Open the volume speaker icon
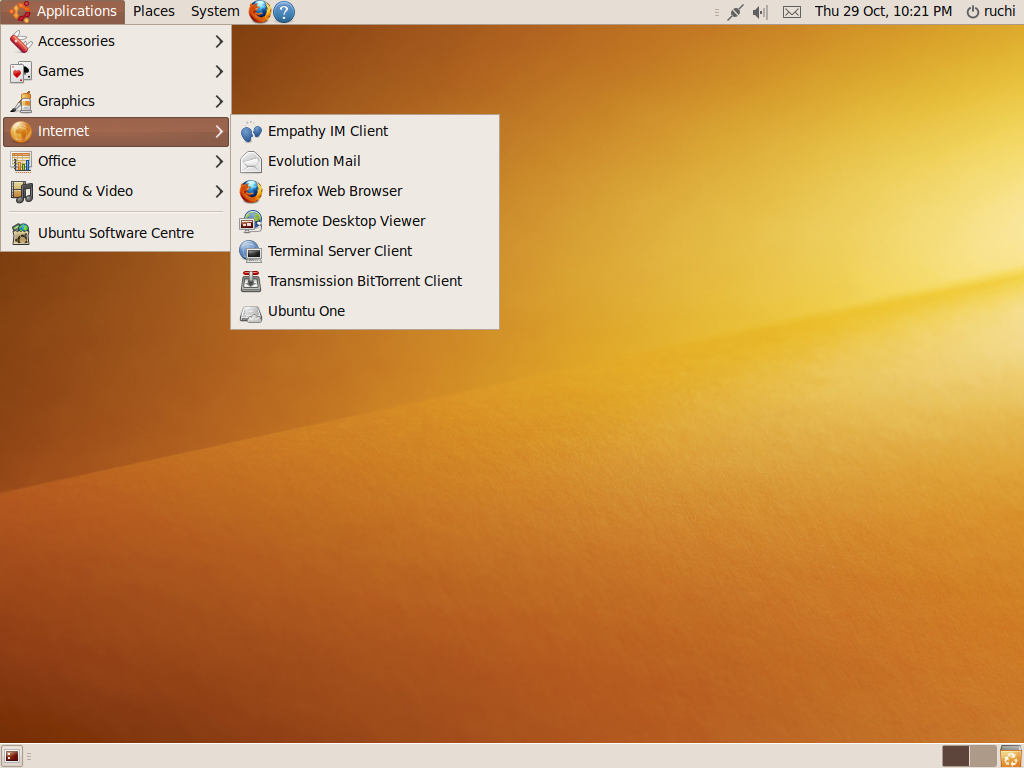The image size is (1024, 768). (x=760, y=12)
